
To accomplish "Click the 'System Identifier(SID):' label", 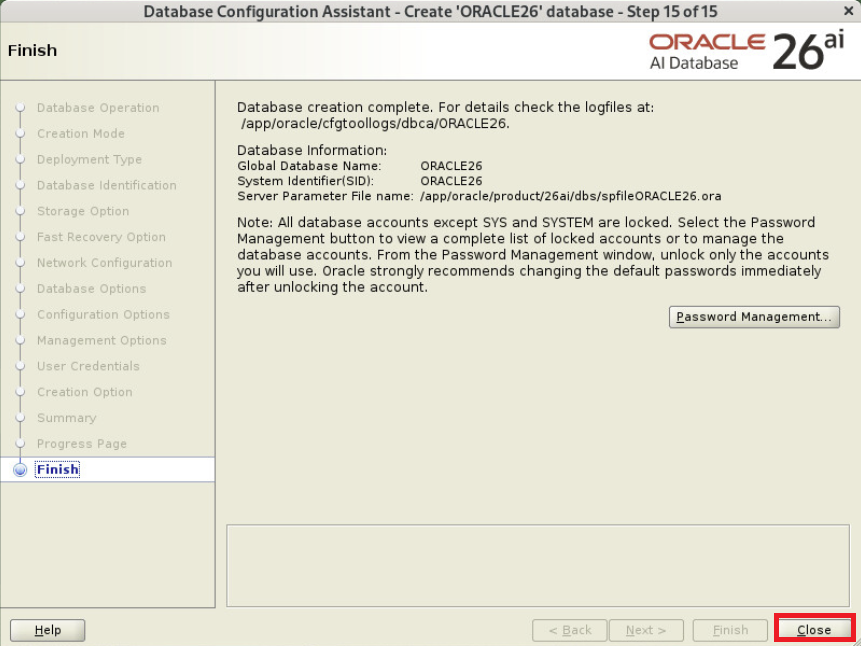I will 305,181.
